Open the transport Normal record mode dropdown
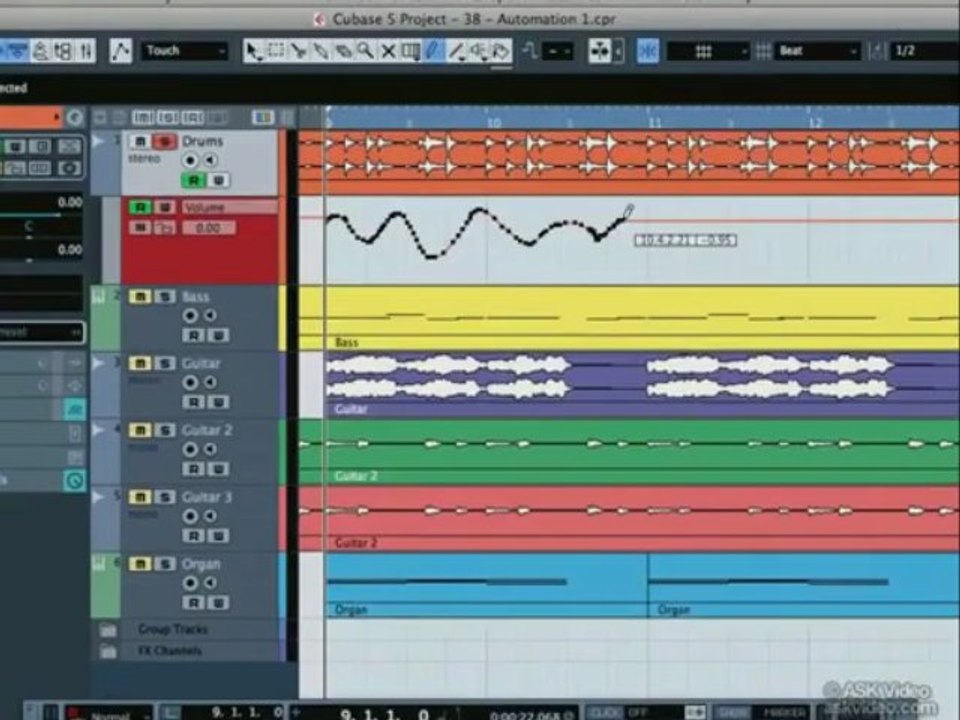The height and width of the screenshot is (720, 960). (109, 713)
